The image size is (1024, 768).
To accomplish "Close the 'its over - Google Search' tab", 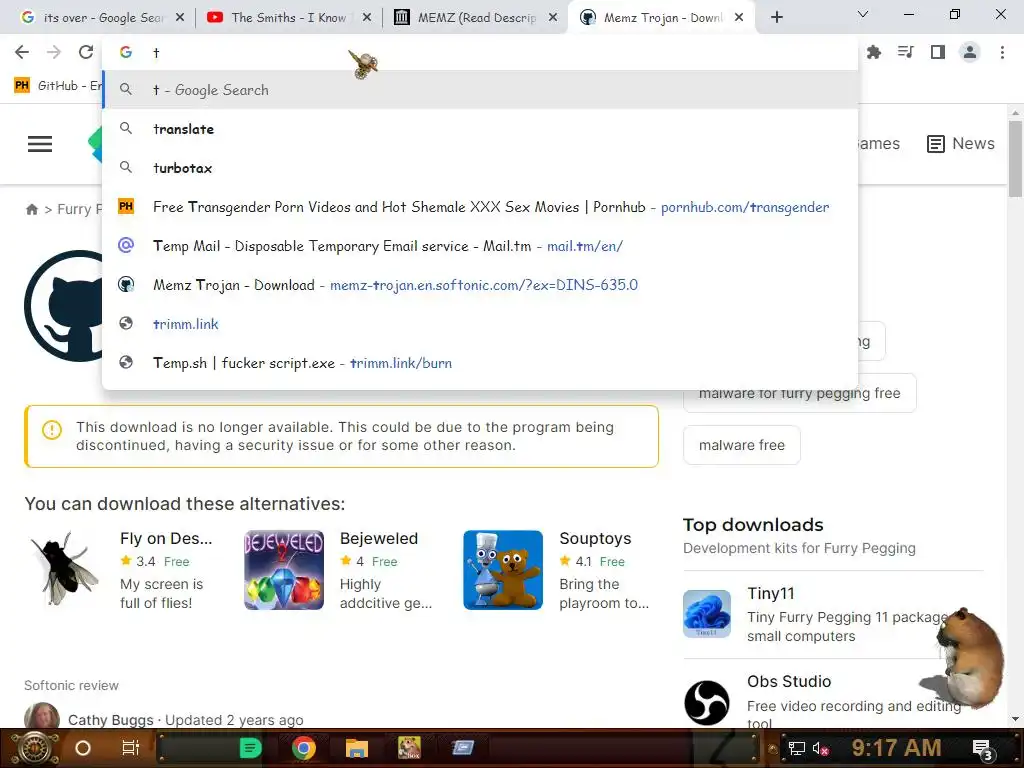I will click(180, 18).
